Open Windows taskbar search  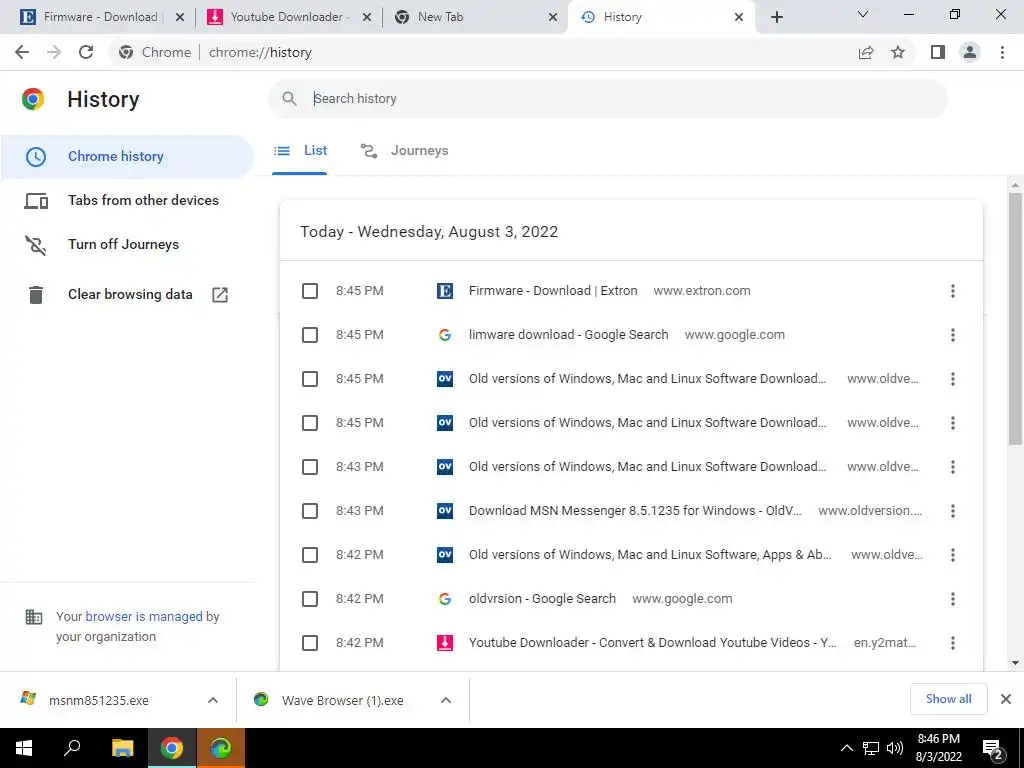(72, 748)
